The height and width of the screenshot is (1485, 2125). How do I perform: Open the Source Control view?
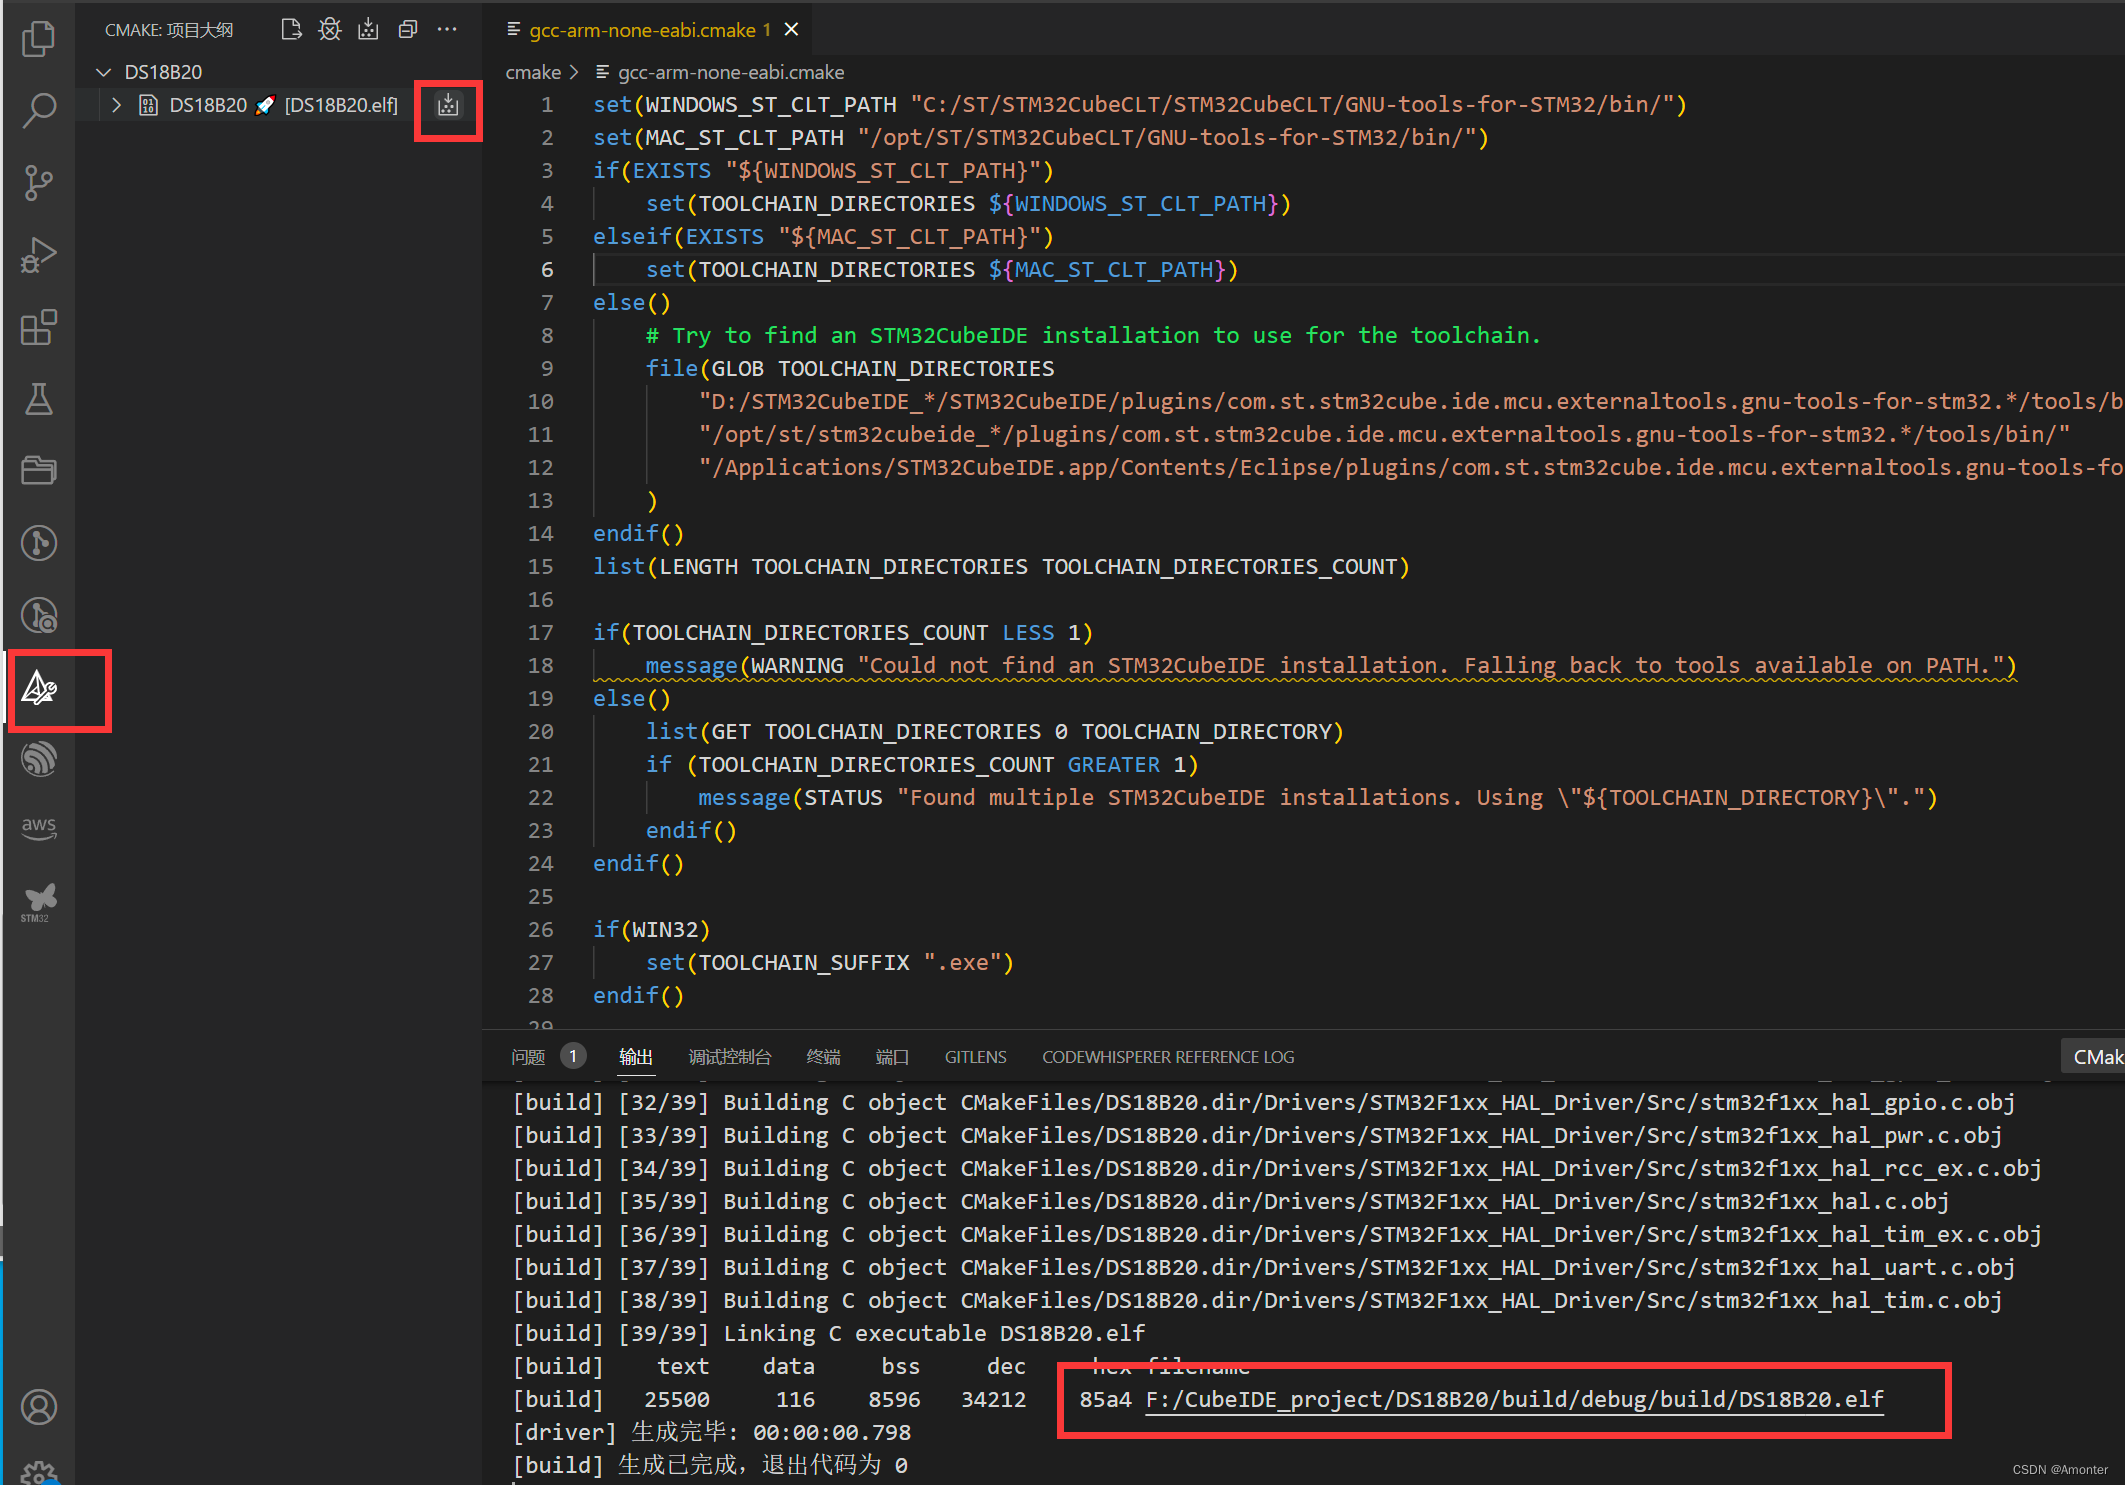(38, 183)
